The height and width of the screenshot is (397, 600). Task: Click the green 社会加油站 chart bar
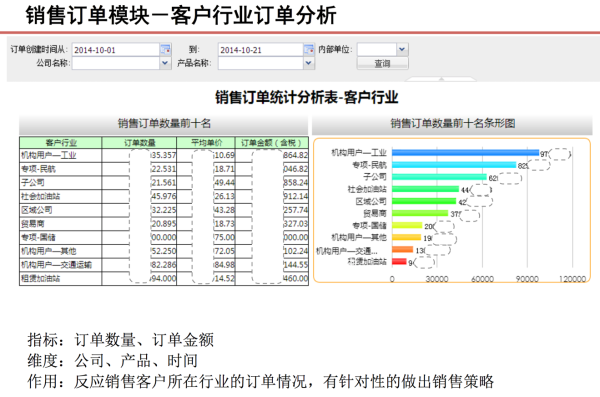[426, 189]
